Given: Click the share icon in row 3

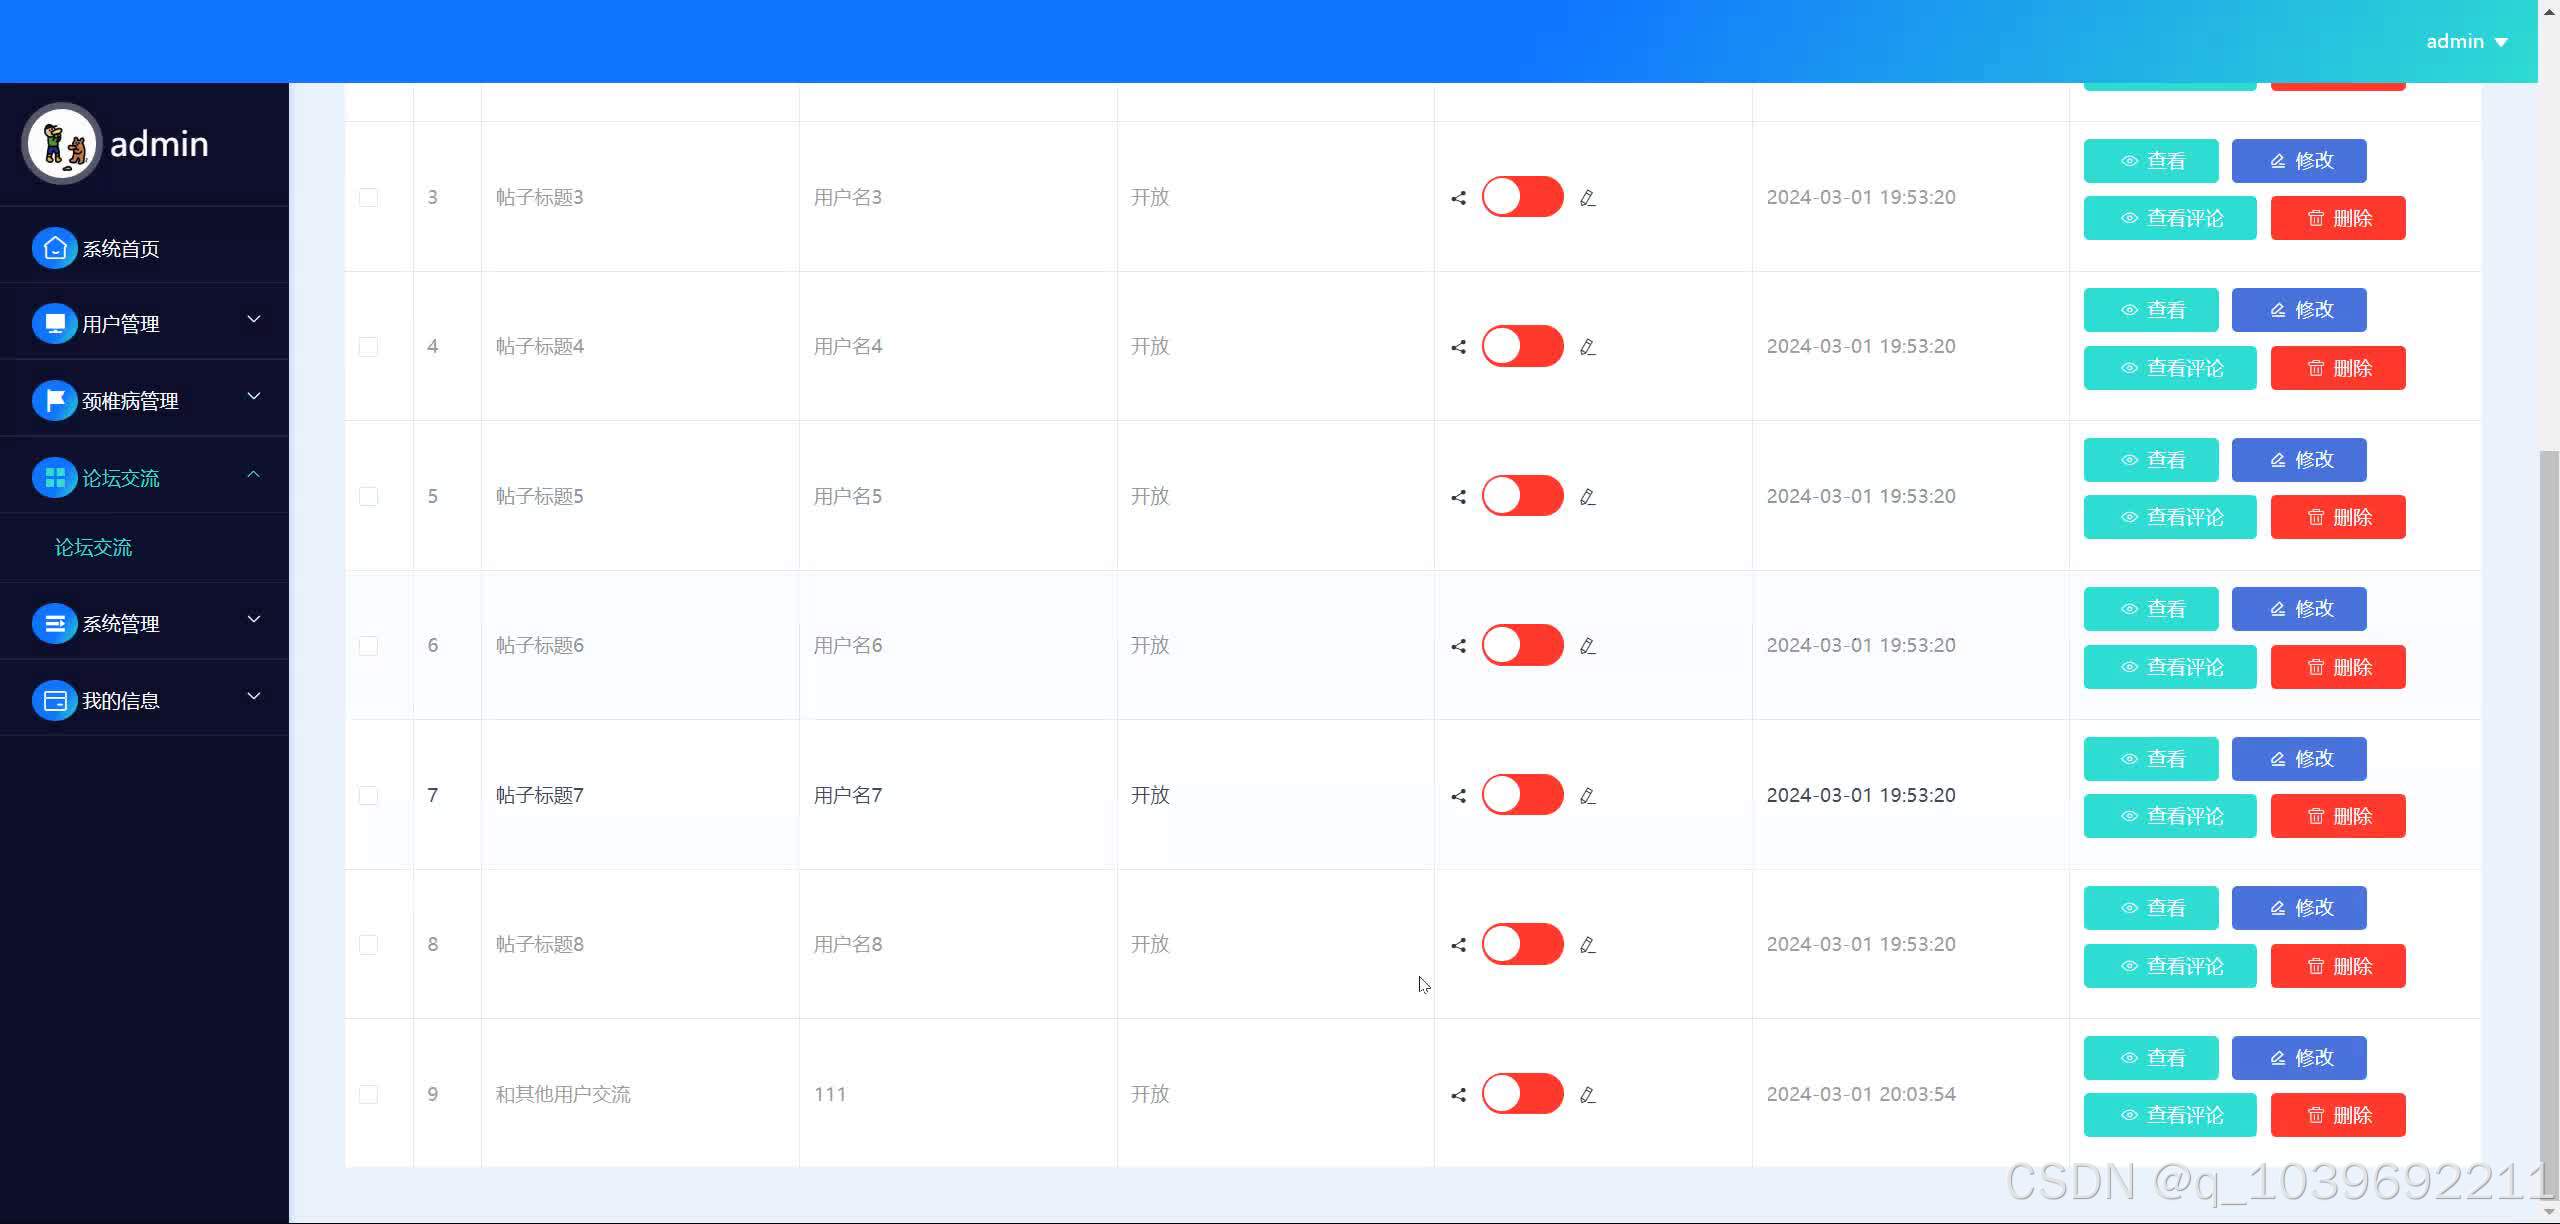Looking at the screenshot, I should [1458, 198].
